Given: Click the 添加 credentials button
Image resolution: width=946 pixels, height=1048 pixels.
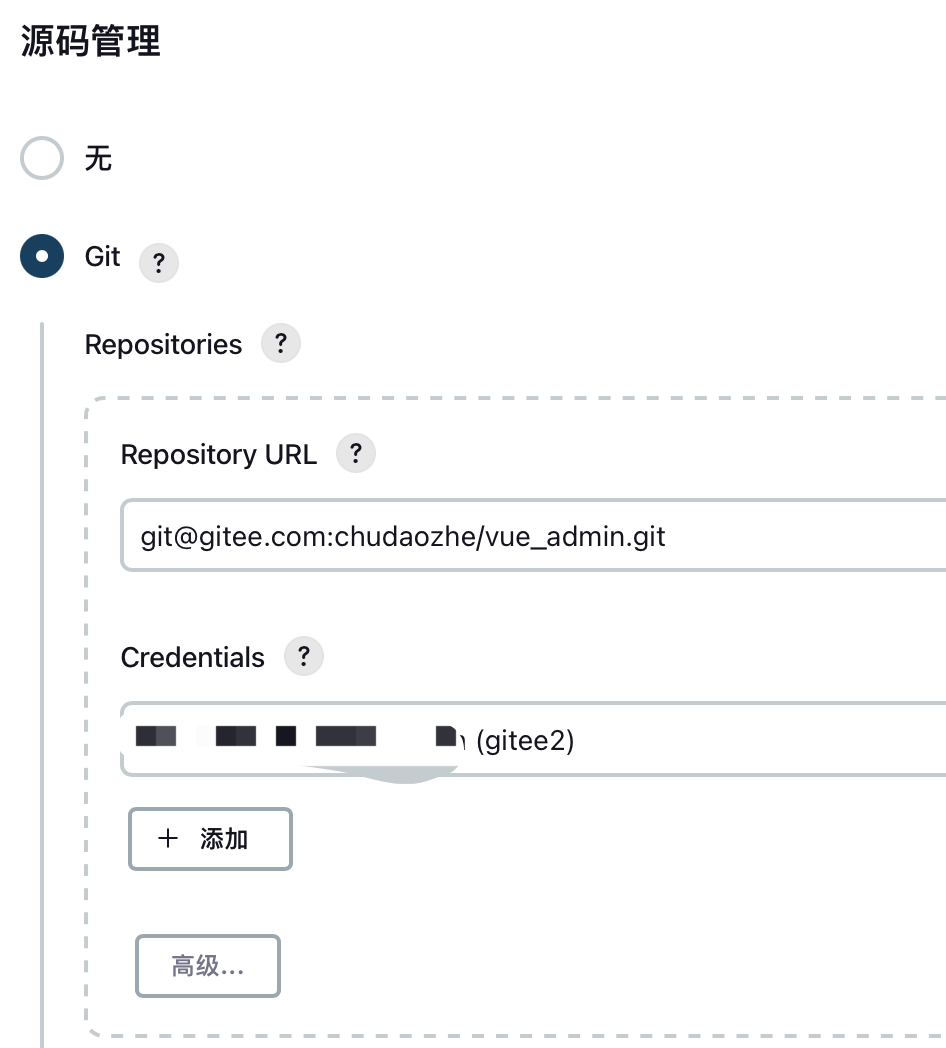Looking at the screenshot, I should coord(211,839).
